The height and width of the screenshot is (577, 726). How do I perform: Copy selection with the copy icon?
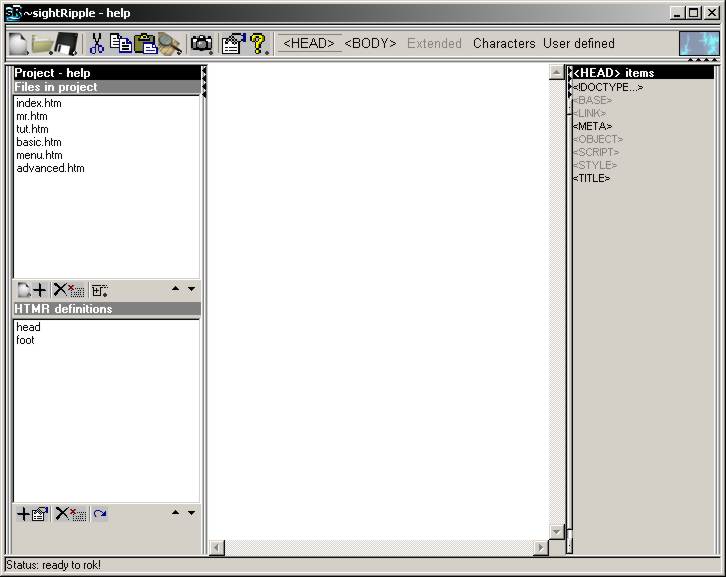[x=121, y=44]
